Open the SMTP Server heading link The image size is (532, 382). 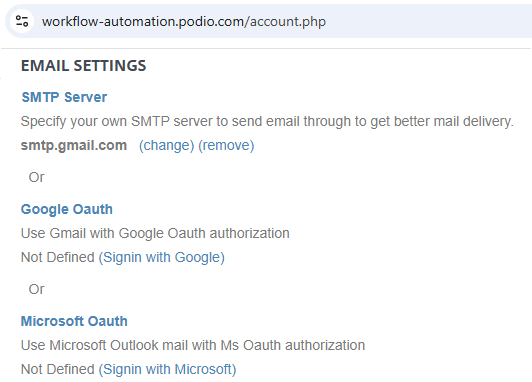click(x=64, y=97)
